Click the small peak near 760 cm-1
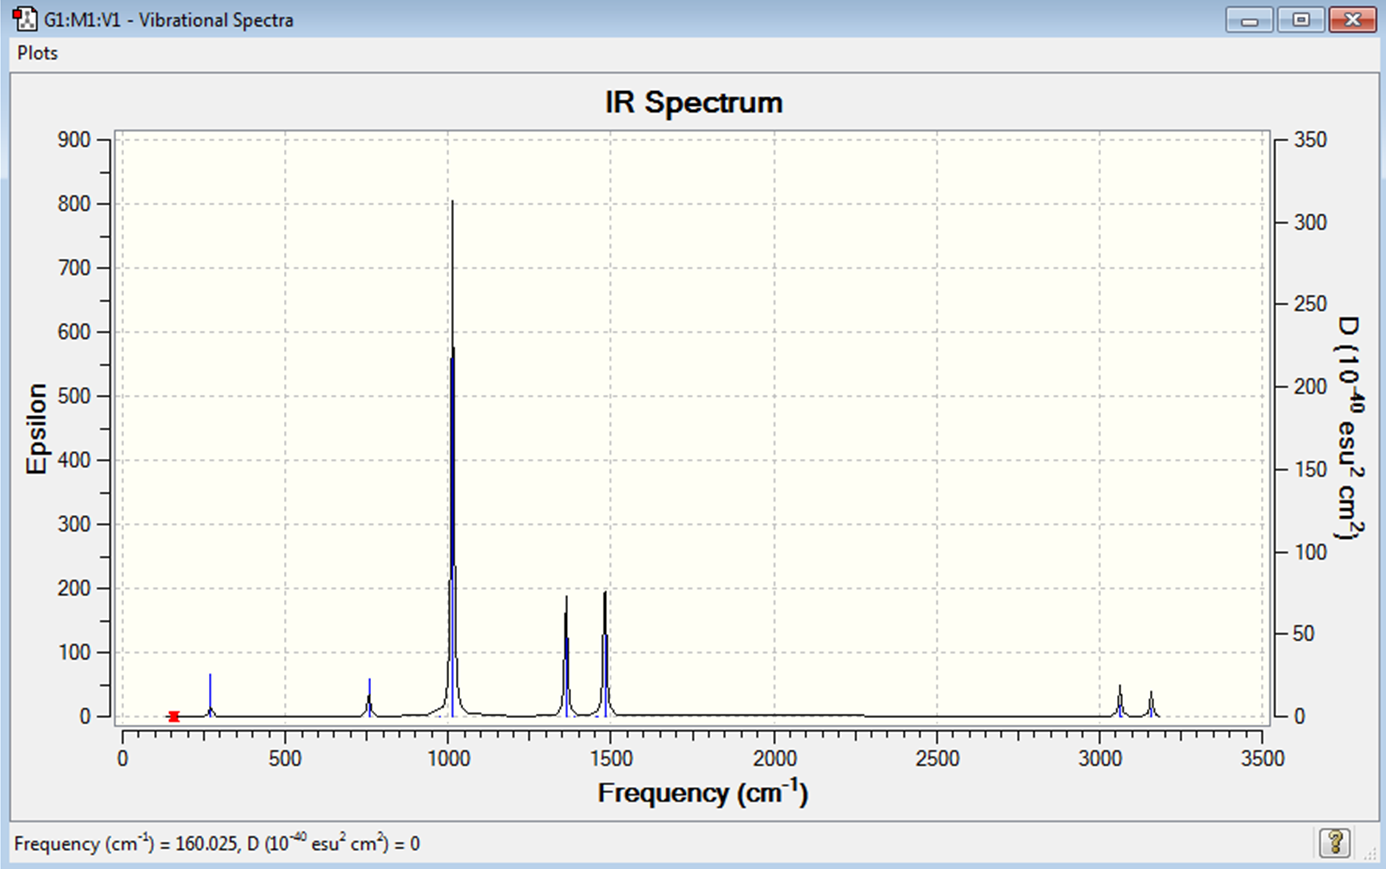 pos(369,698)
